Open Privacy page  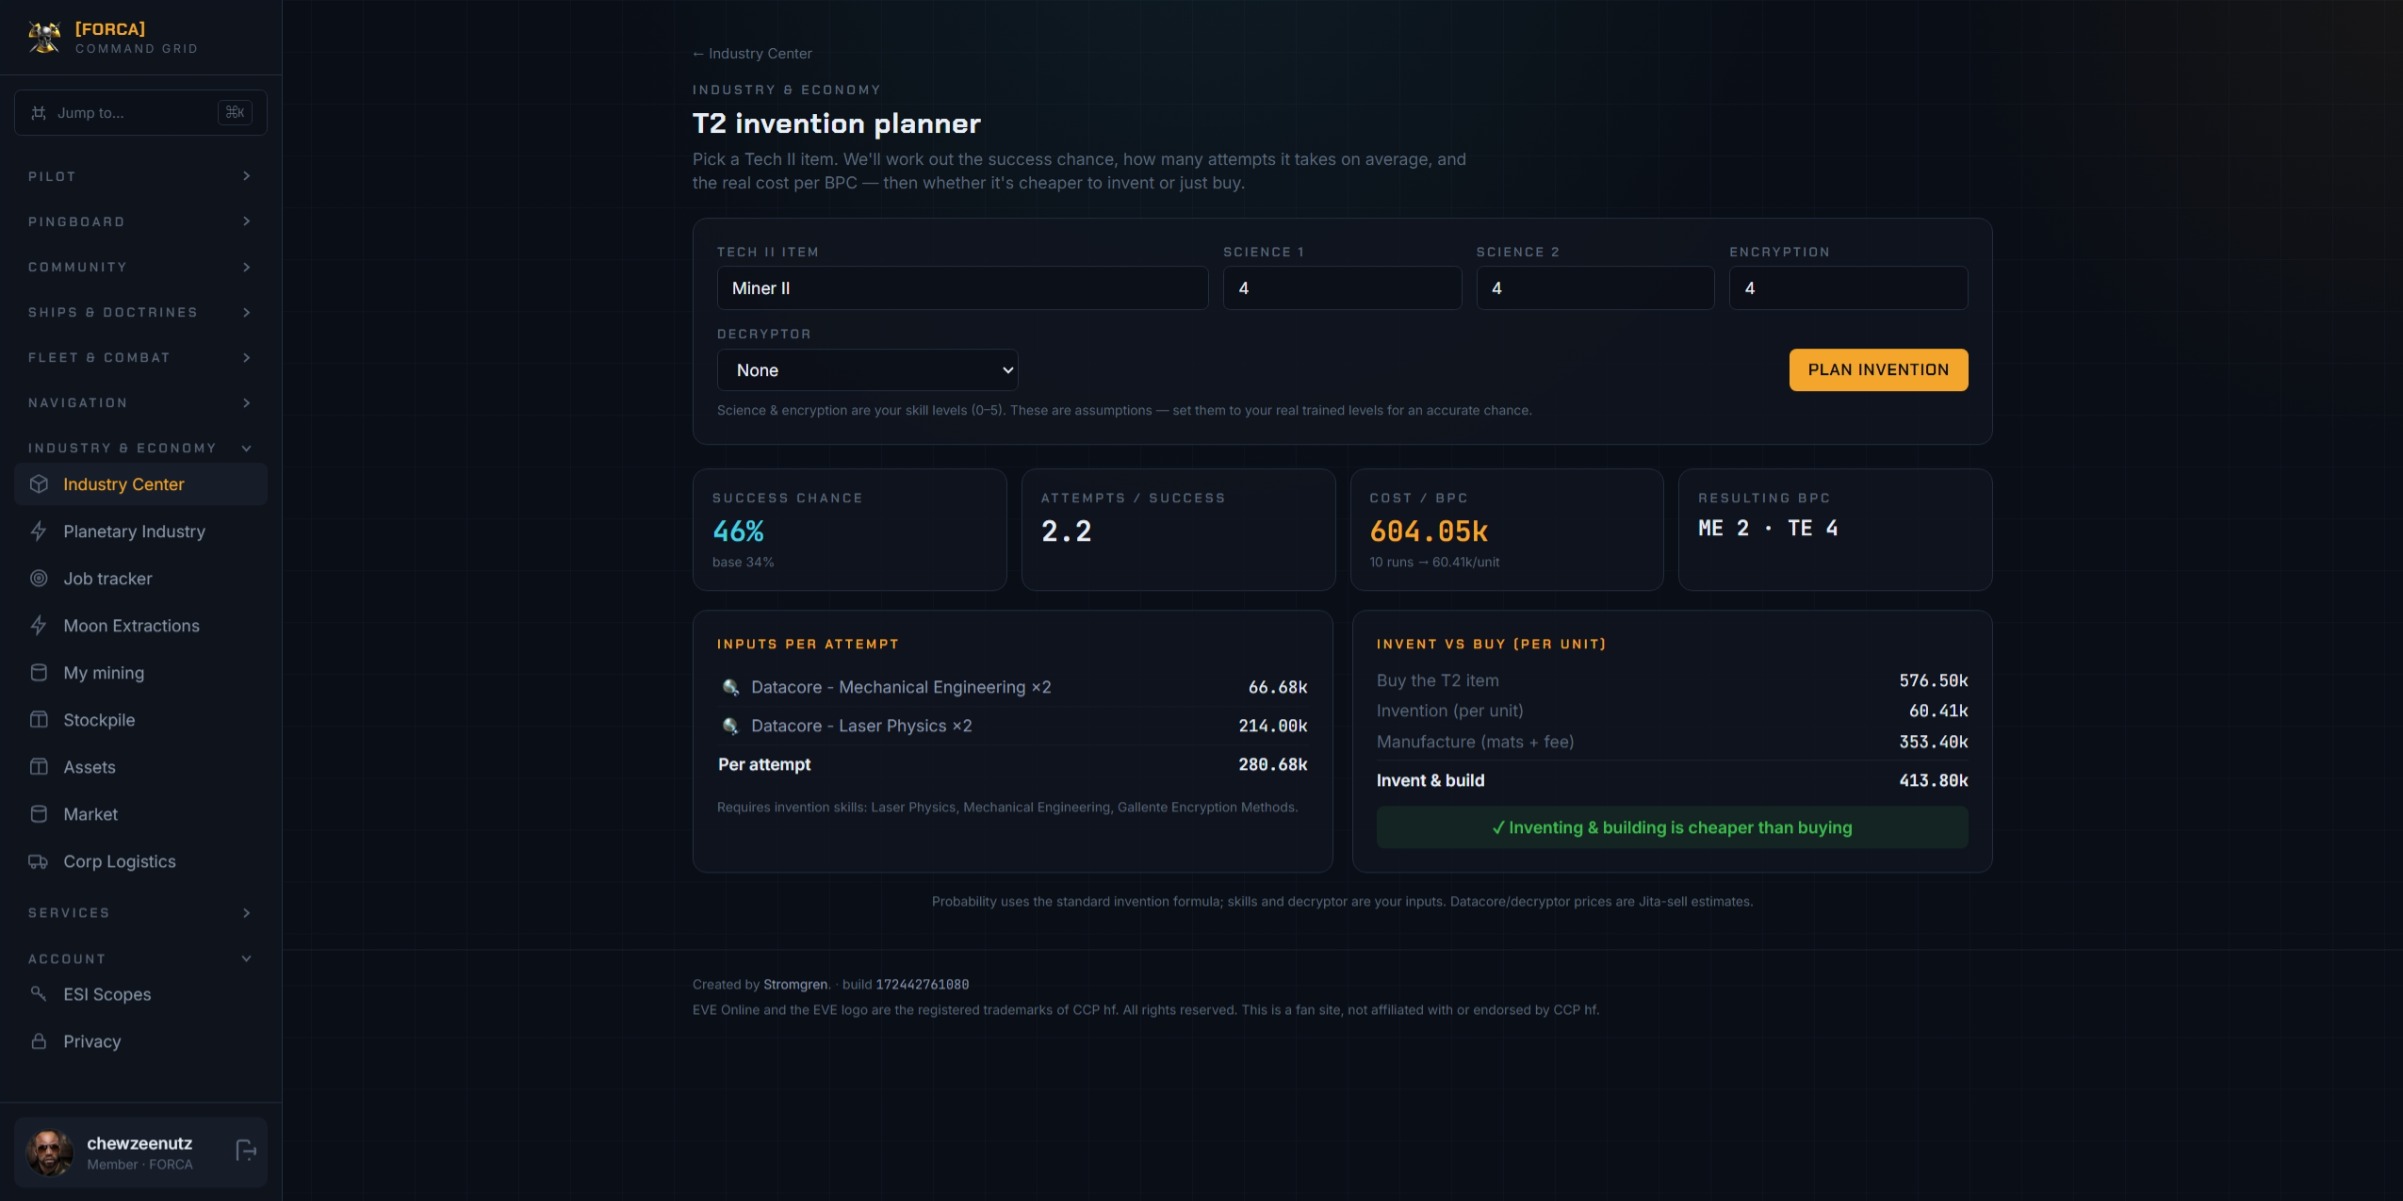coord(140,1041)
